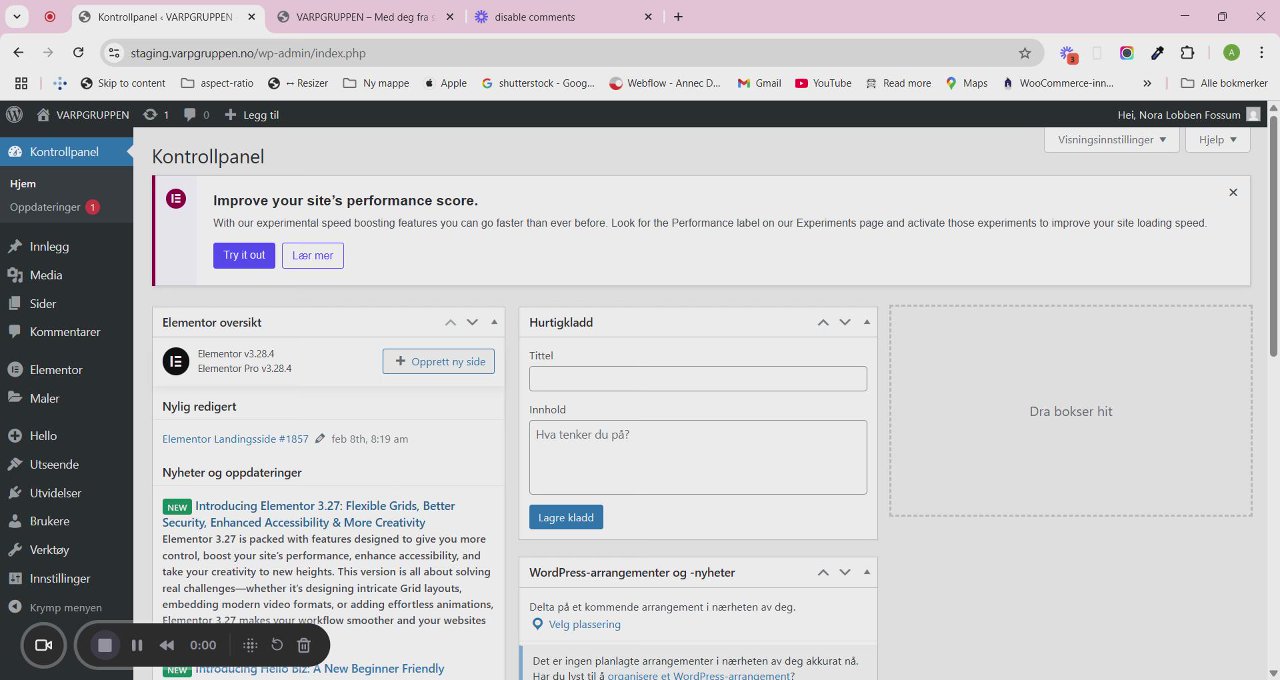Image resolution: width=1280 pixels, height=680 pixels.
Task: Click the Innhold text area
Action: (698, 457)
